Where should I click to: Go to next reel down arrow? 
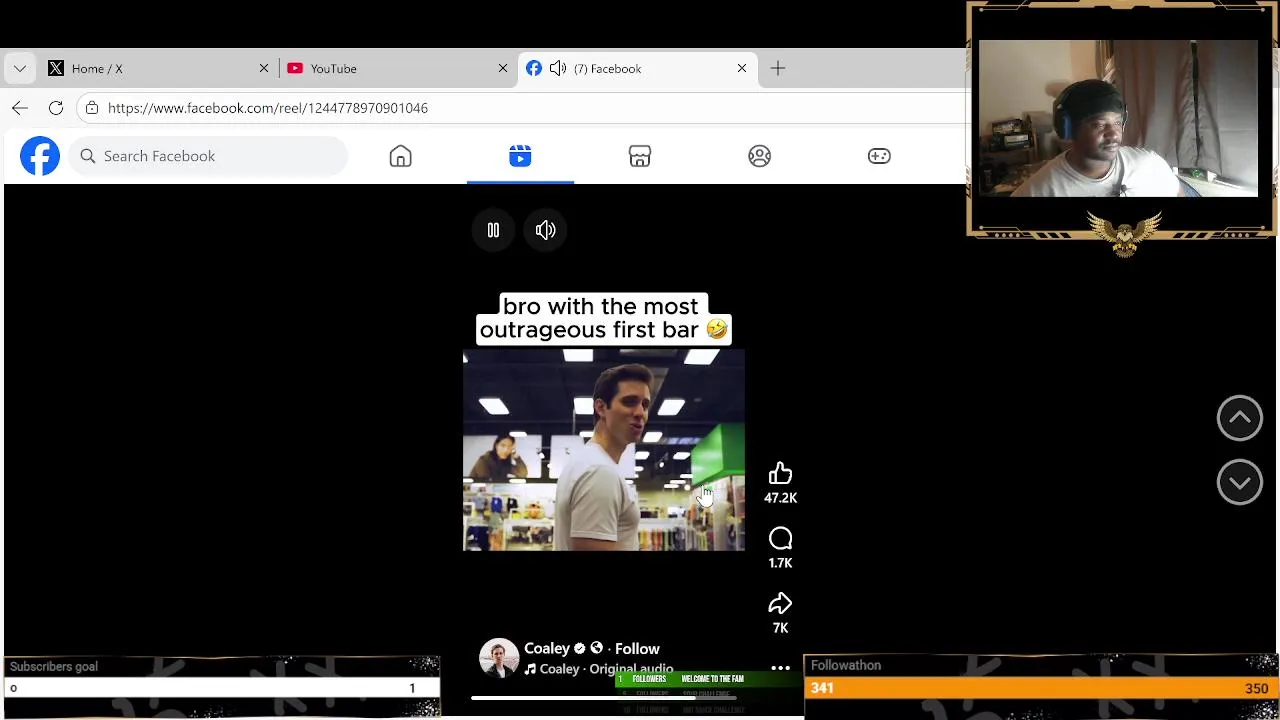click(1239, 482)
